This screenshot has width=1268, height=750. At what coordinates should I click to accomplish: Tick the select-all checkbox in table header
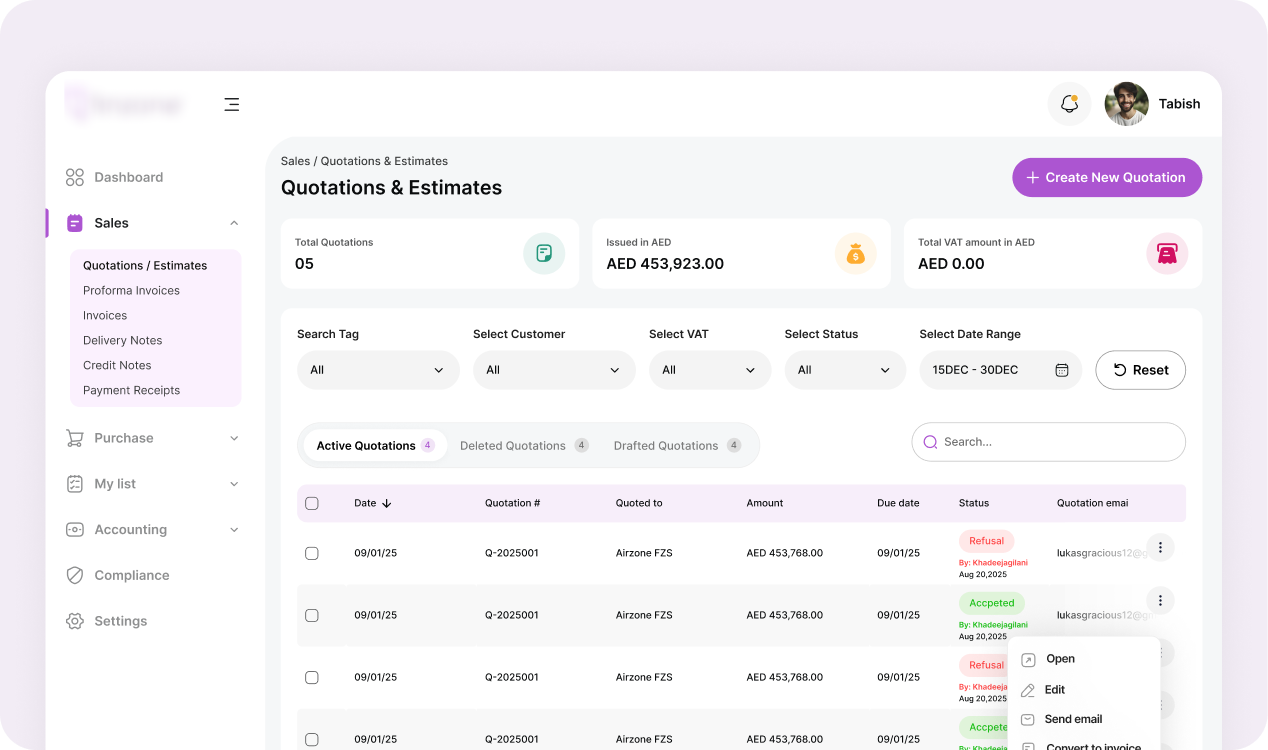[x=311, y=503]
